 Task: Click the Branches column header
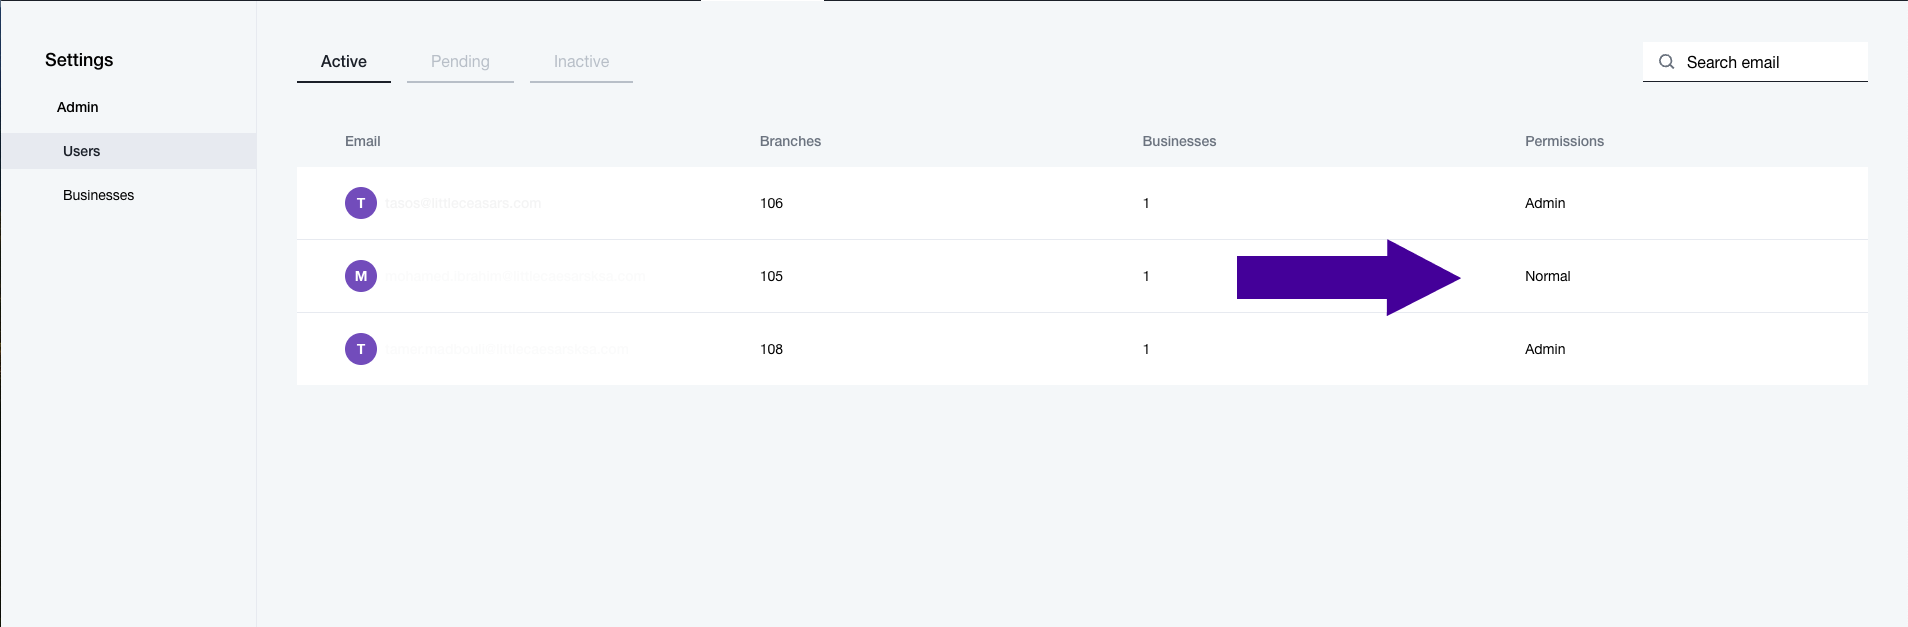[x=789, y=141]
